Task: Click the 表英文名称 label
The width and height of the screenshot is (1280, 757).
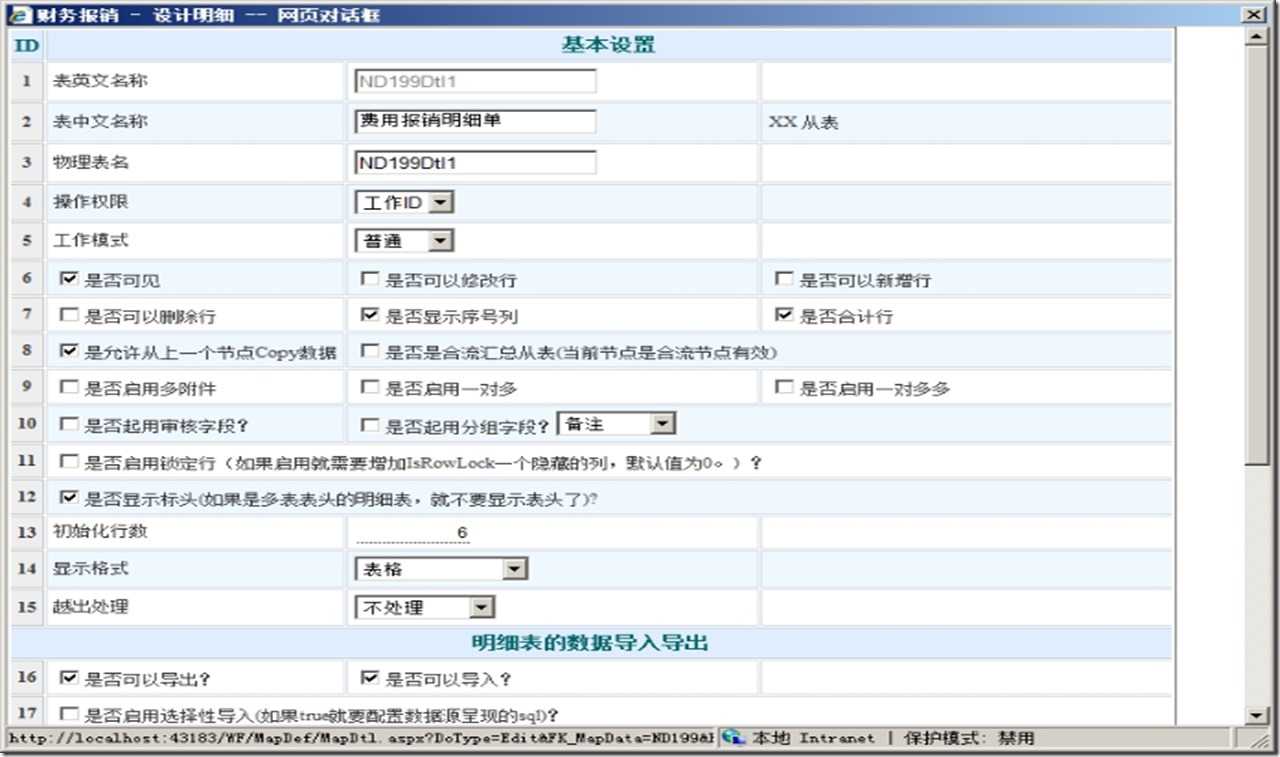Action: click(100, 80)
